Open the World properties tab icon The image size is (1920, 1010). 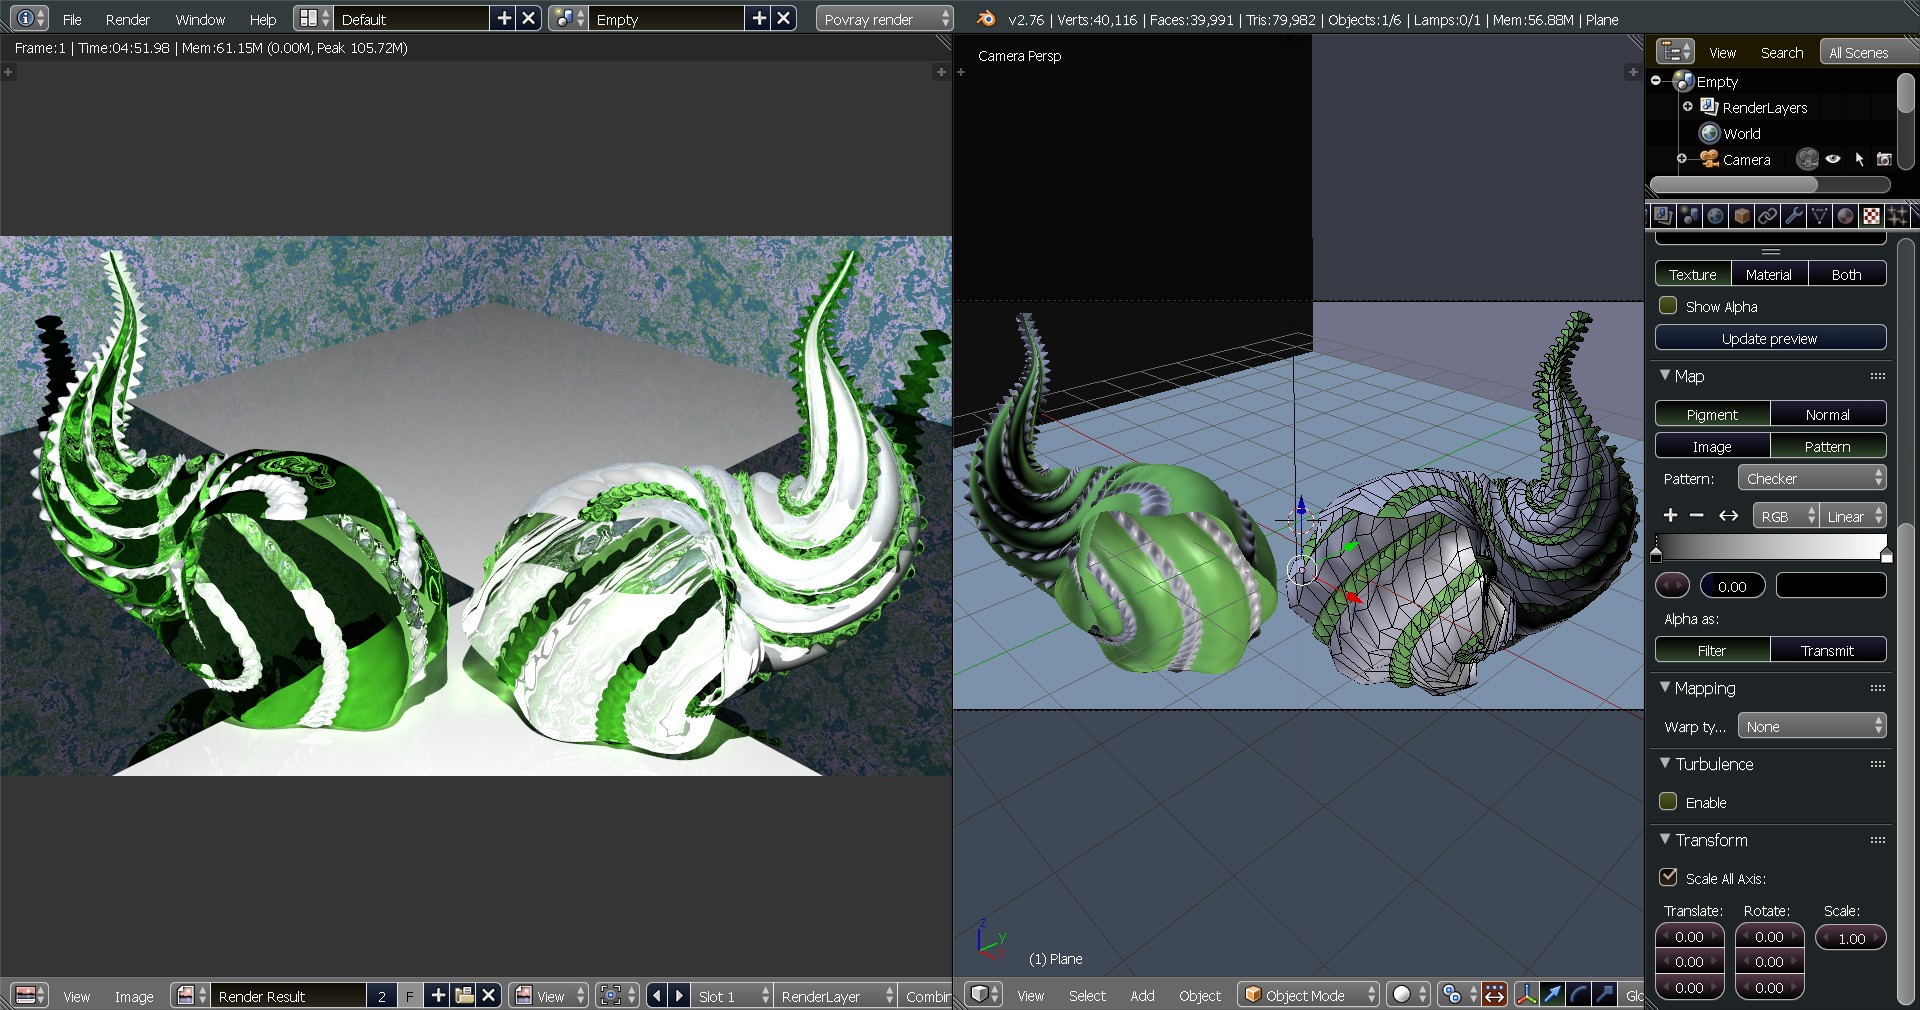pos(1715,216)
